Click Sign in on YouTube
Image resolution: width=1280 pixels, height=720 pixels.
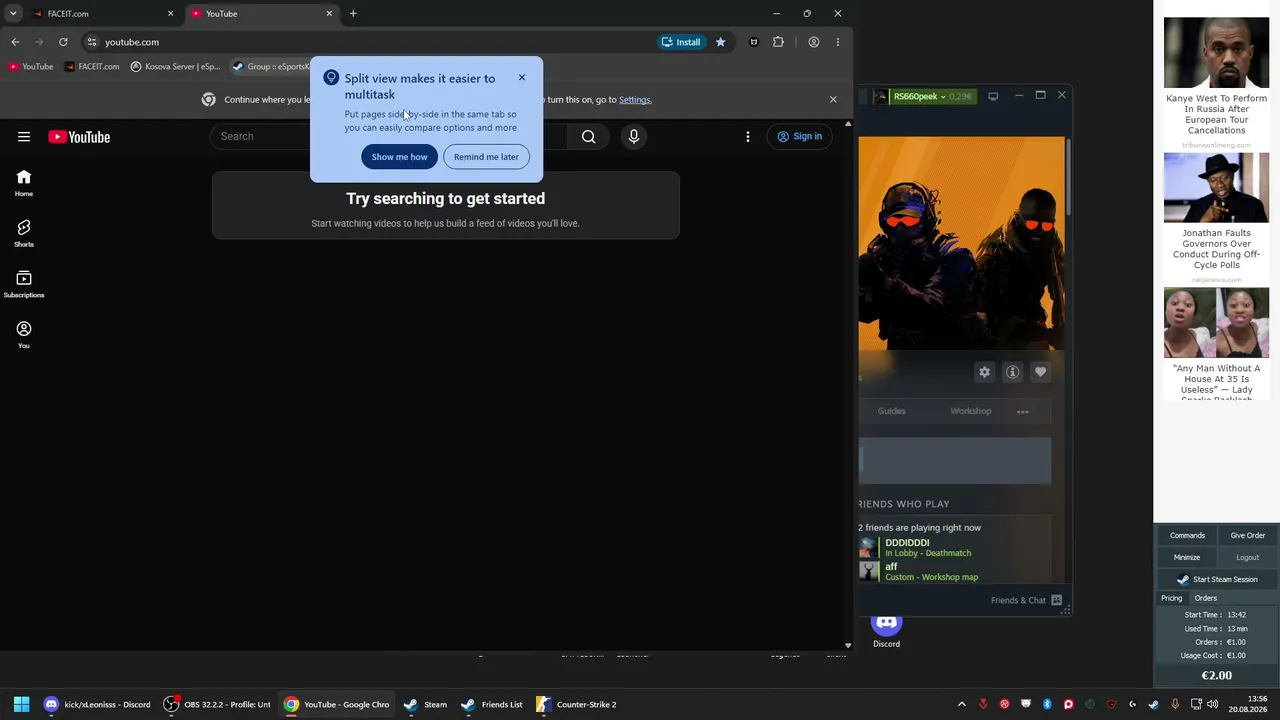coord(799,137)
